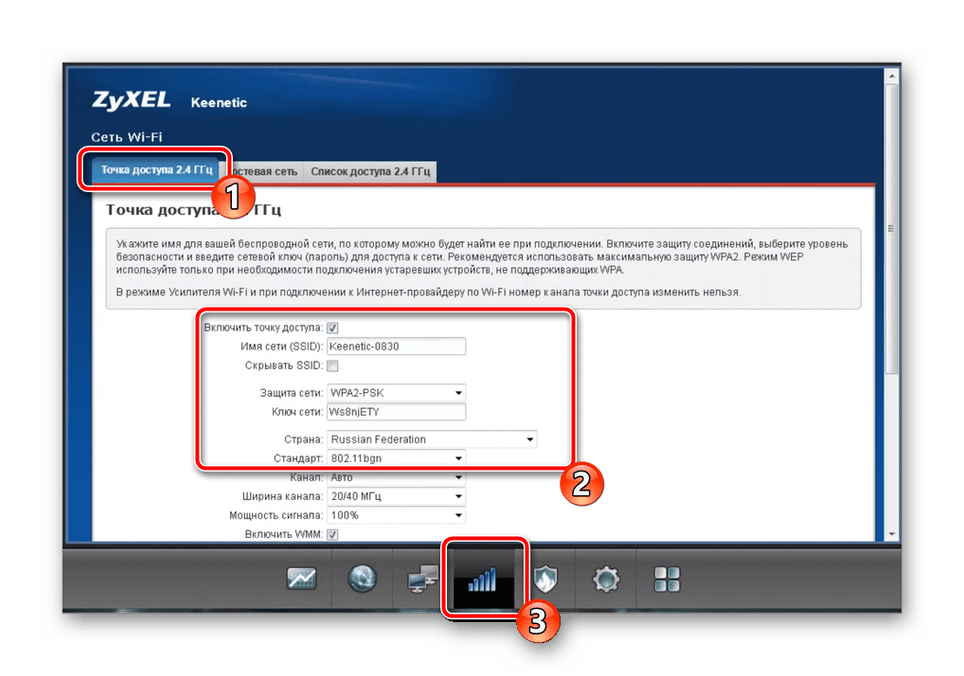Switch to 'Список доступа 2.4 ГГц' tab
Screen dimensions: 964x676
(x=370, y=171)
